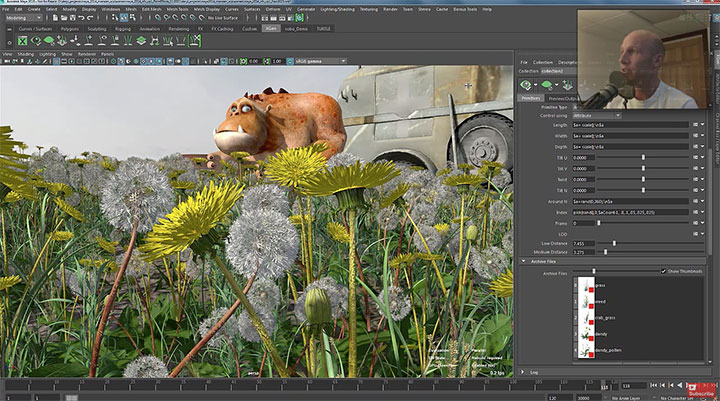Select the Primitives tab in XGen panel

pos(531,98)
